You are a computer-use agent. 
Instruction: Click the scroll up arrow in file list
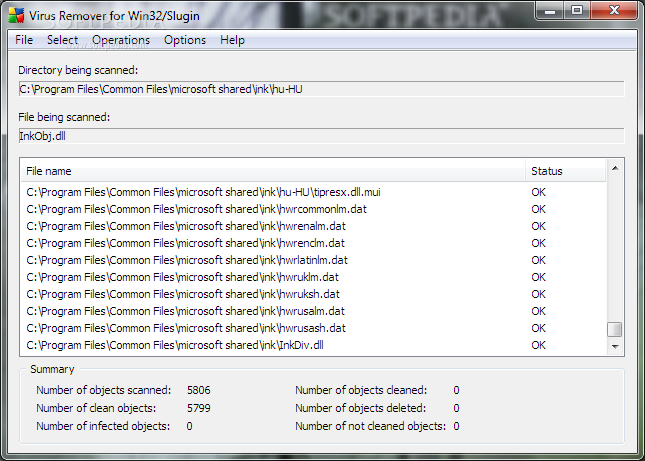point(615,168)
